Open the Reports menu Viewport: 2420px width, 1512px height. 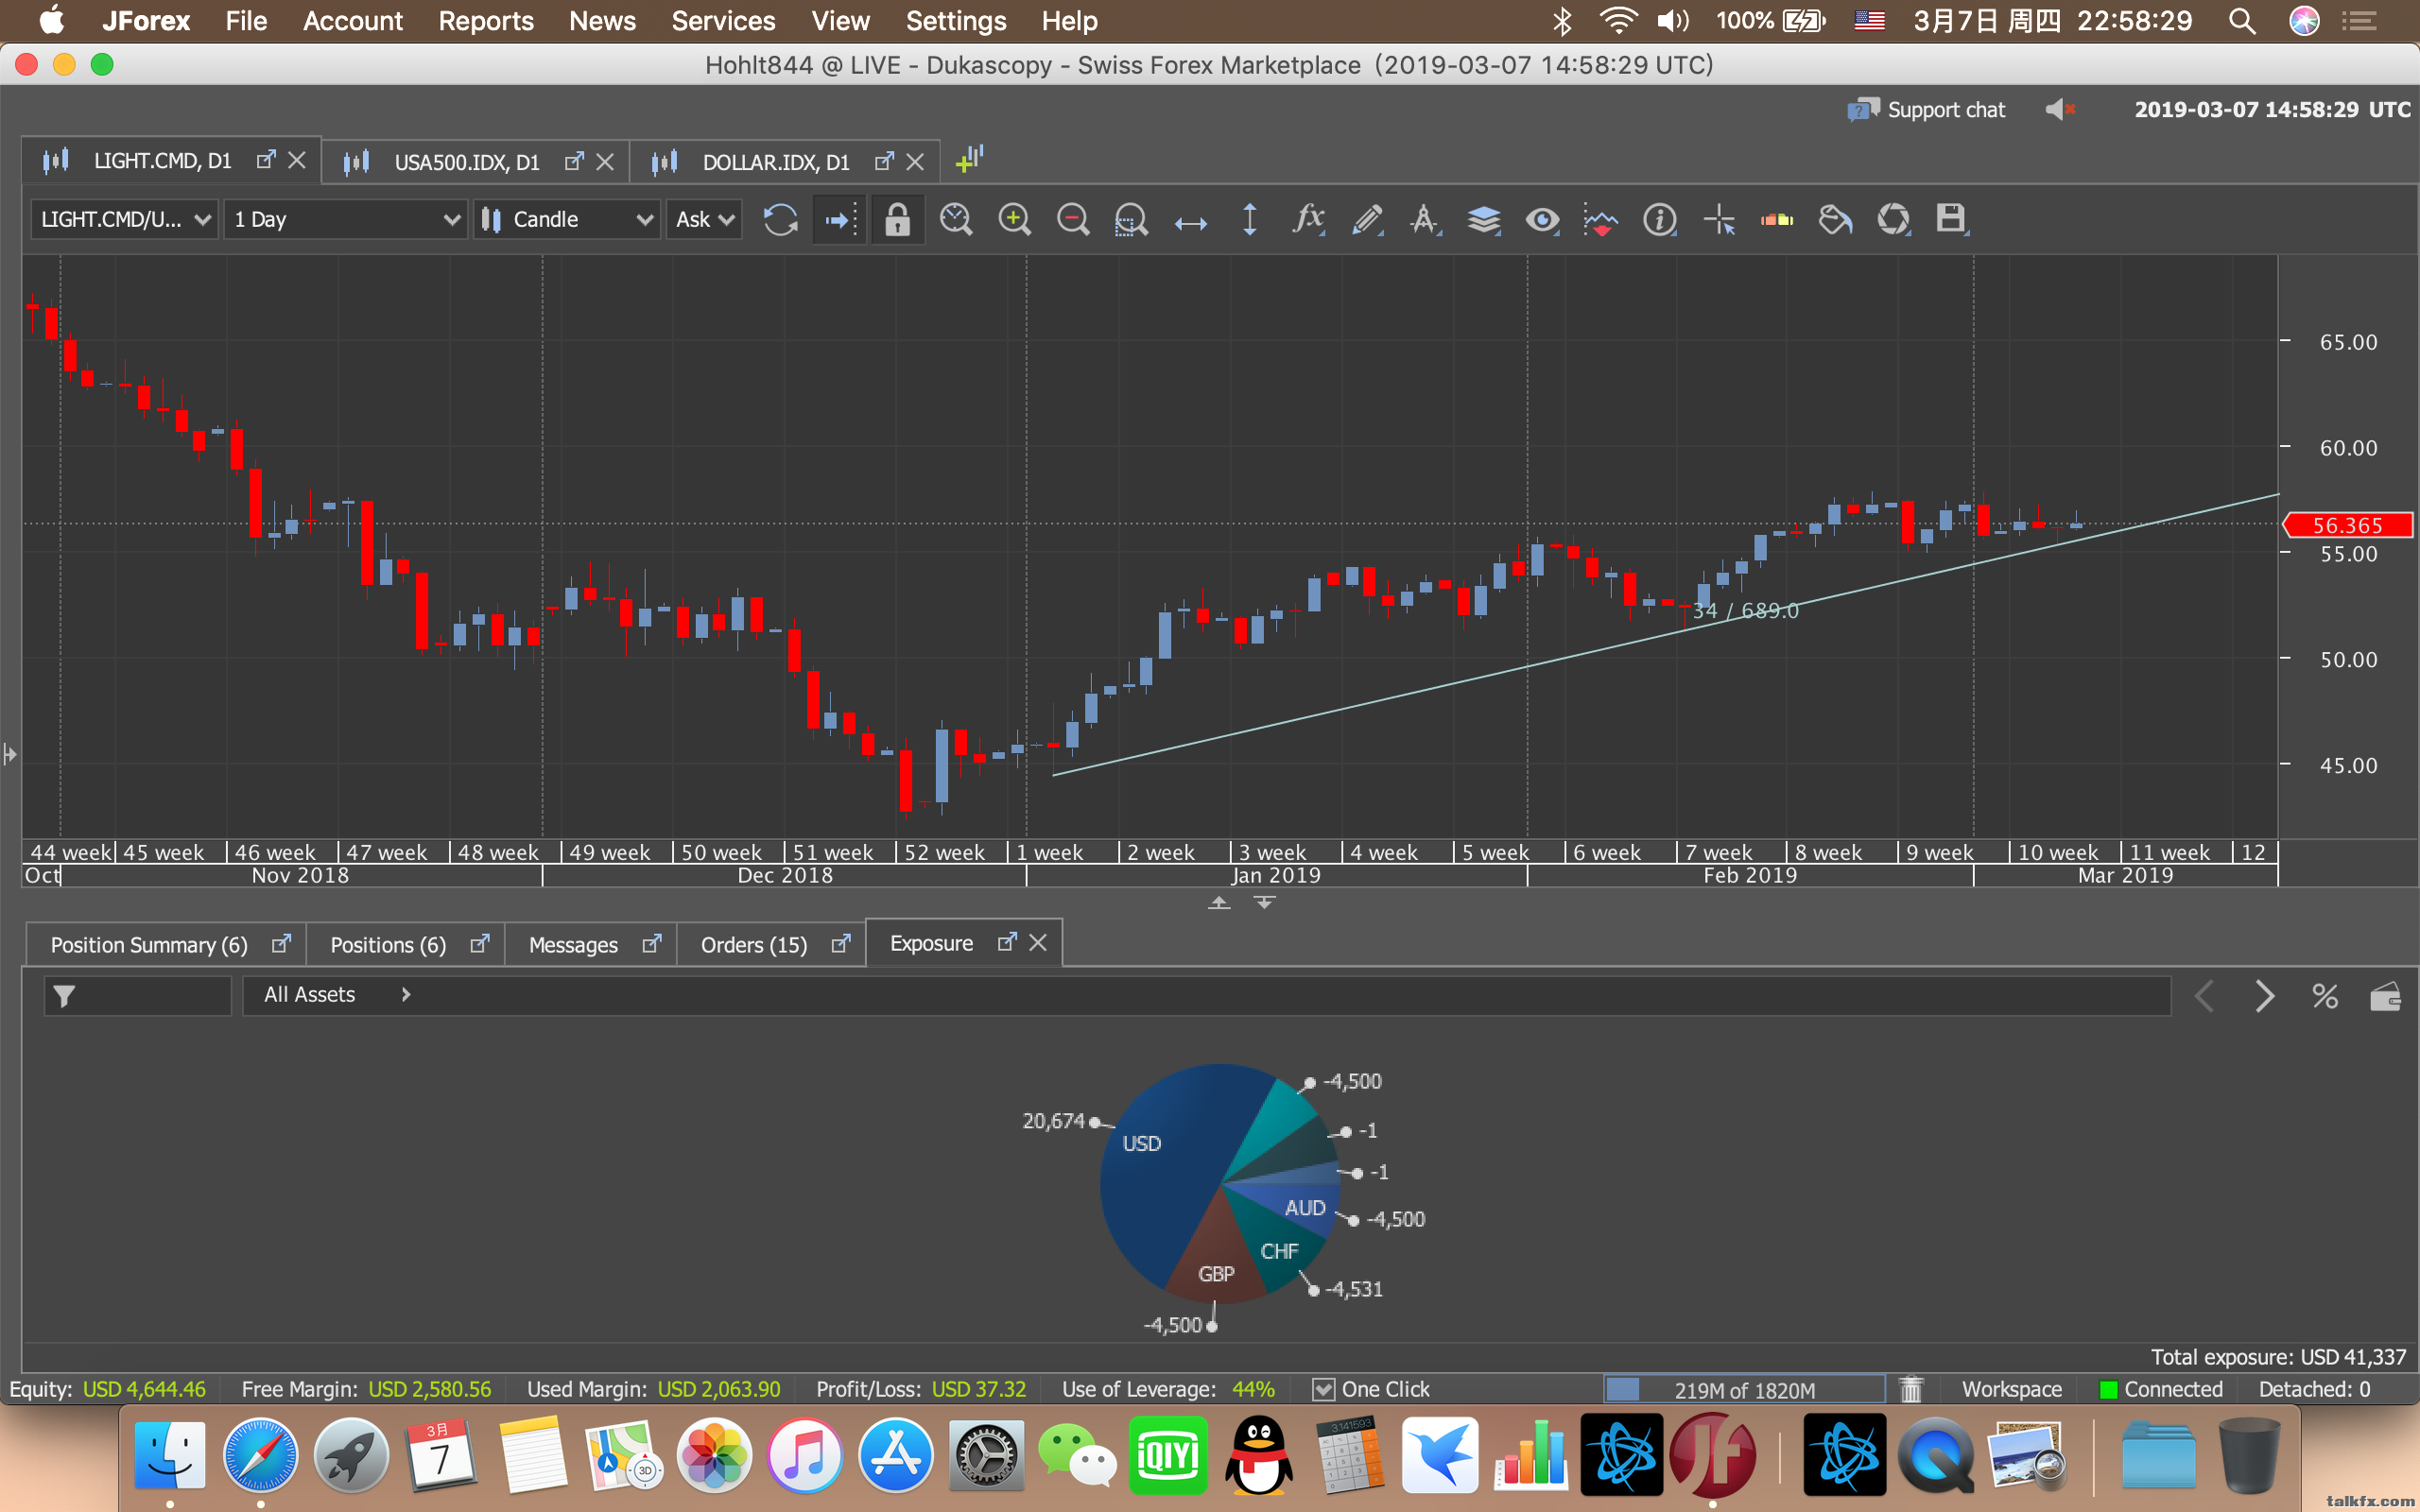point(486,21)
